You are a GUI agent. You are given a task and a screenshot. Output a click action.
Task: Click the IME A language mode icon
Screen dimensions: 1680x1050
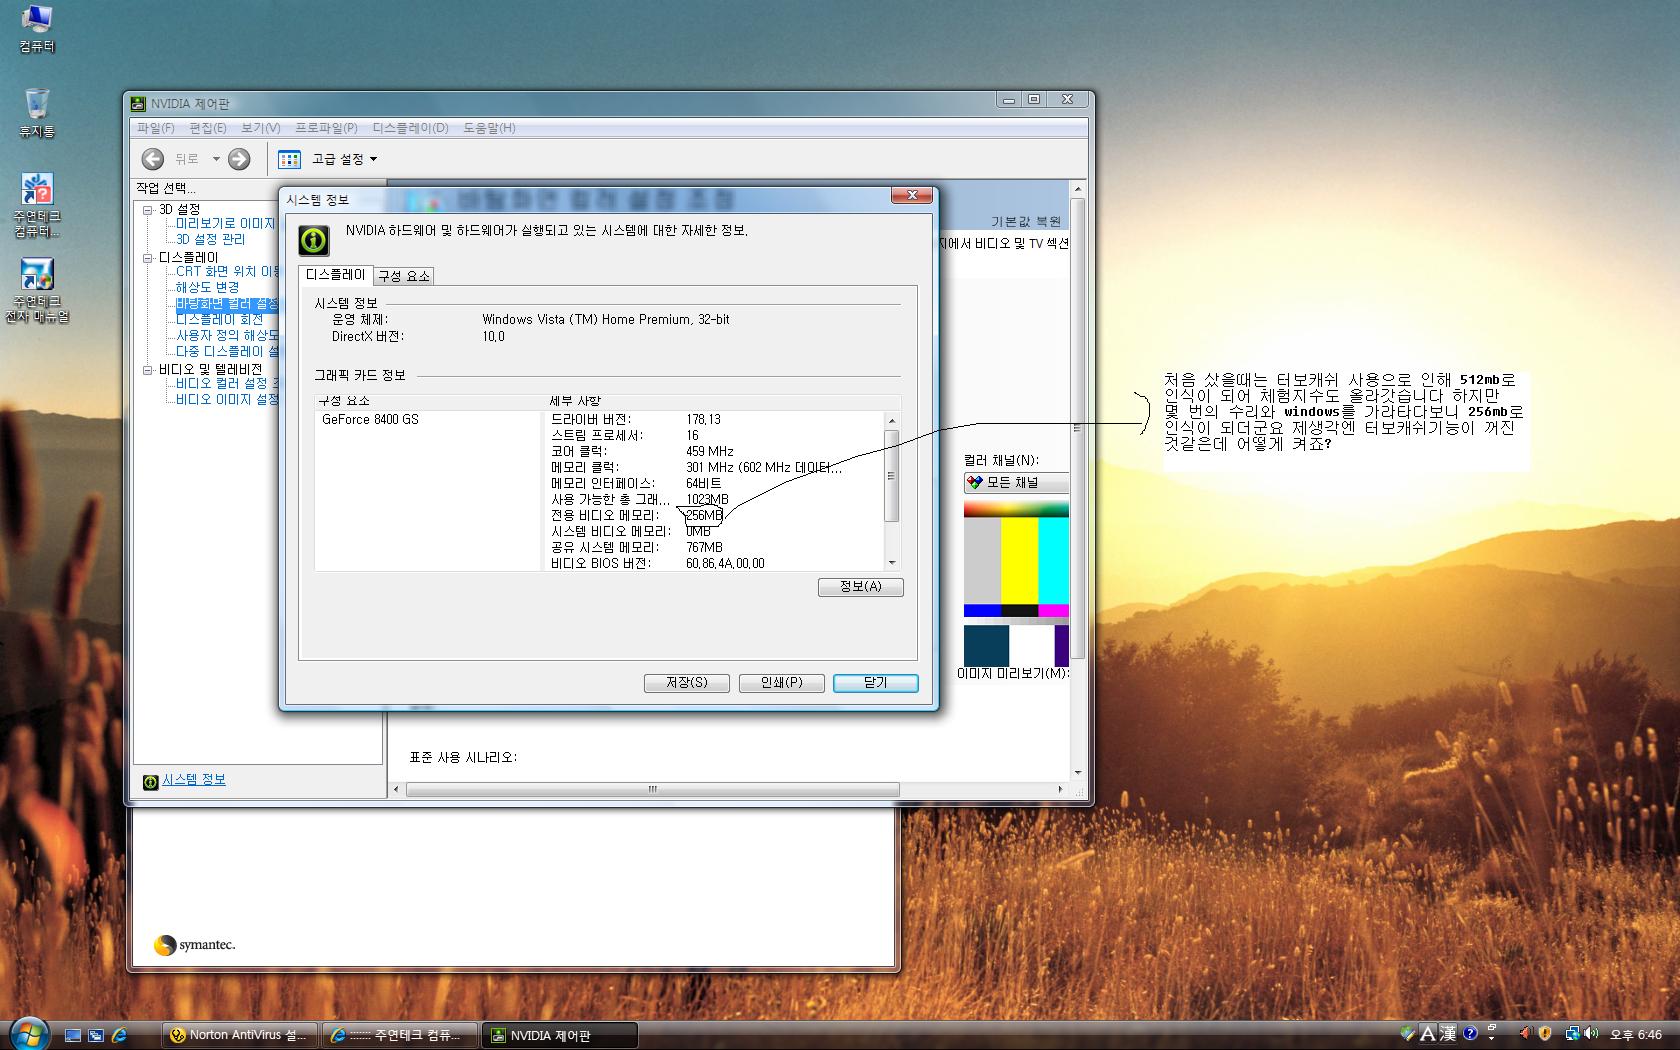[1428, 1034]
